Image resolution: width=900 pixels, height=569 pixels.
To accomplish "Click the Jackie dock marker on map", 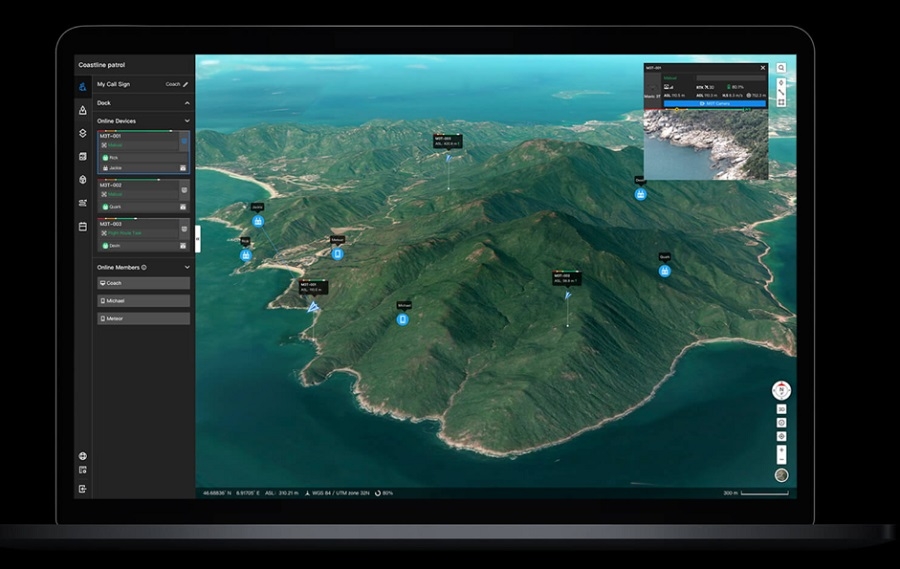I will [x=258, y=221].
